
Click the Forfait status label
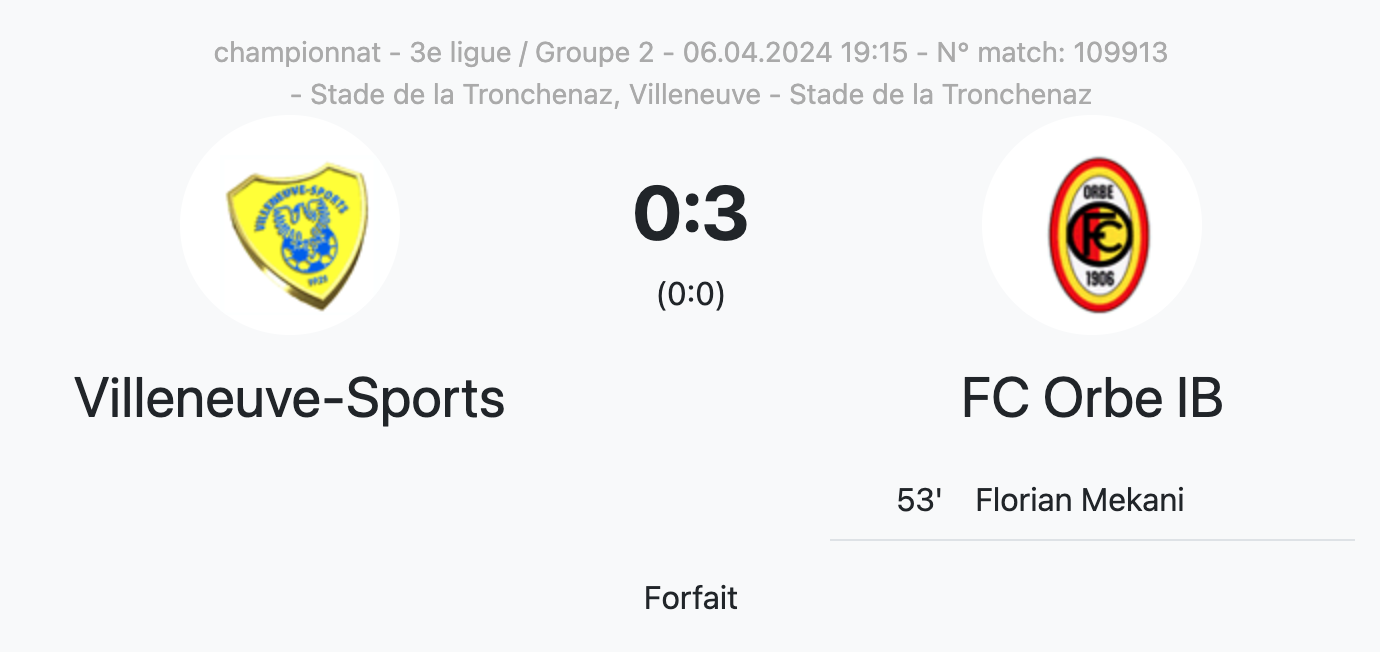point(691,598)
